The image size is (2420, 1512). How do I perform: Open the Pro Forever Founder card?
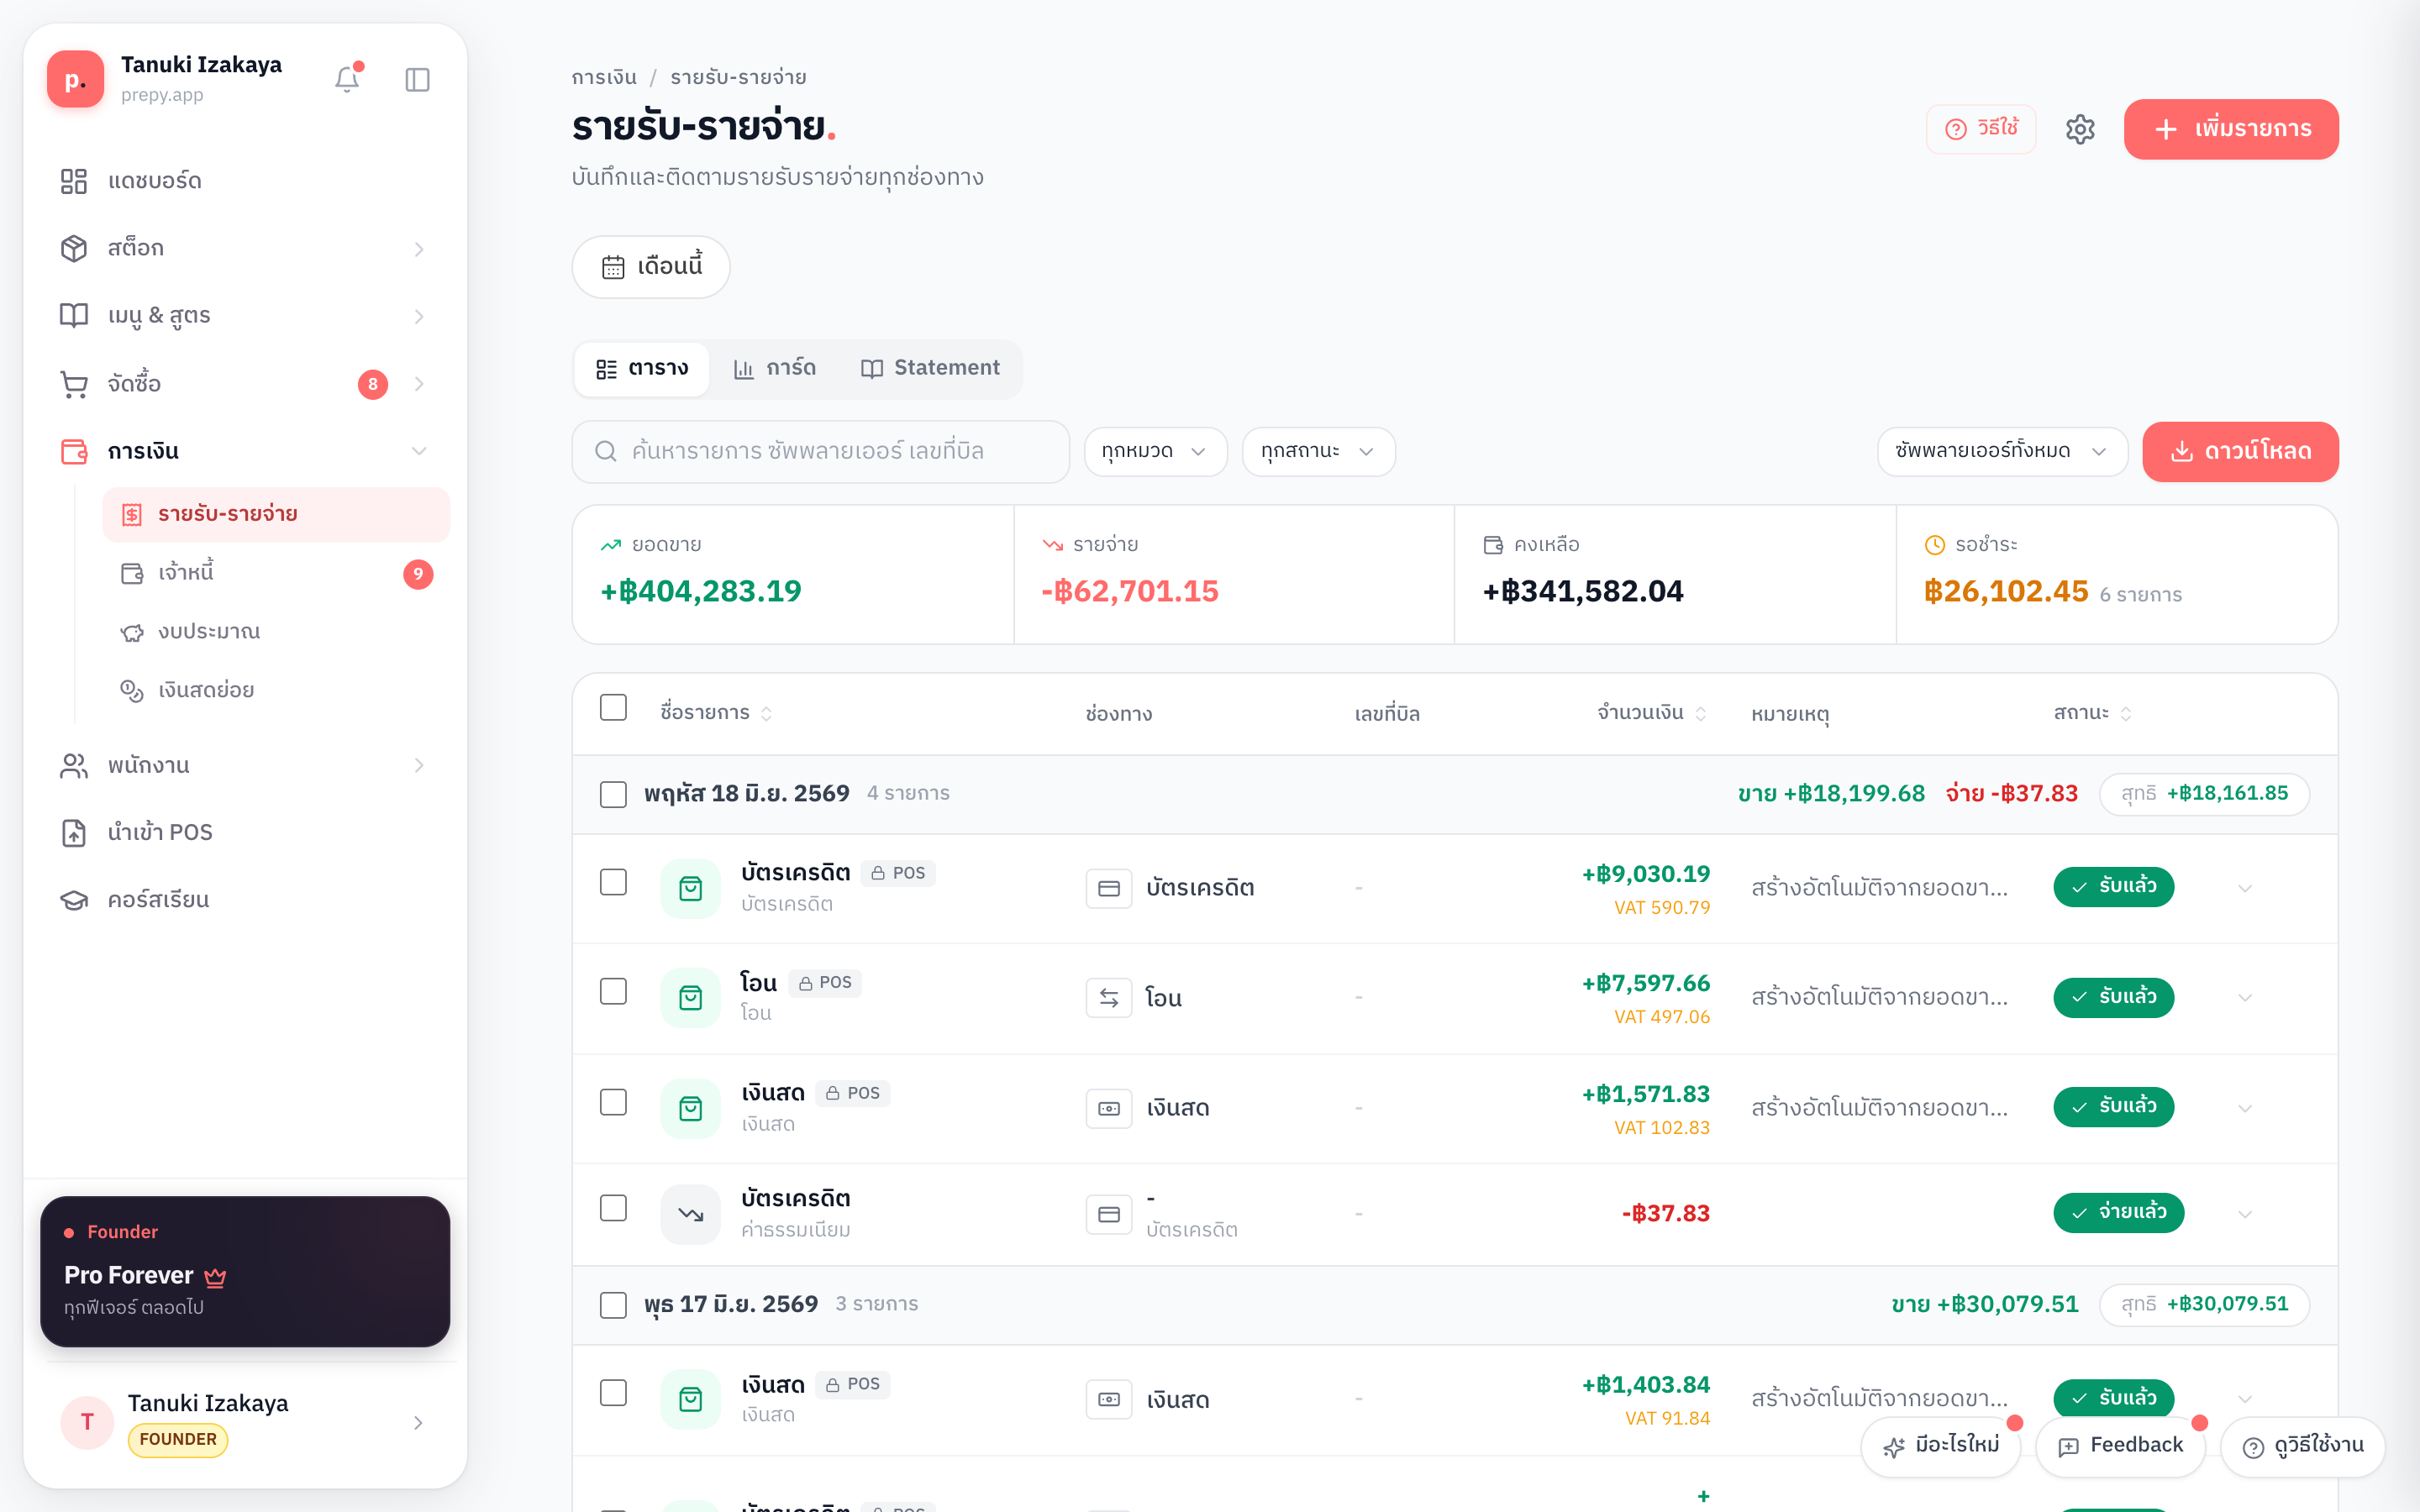click(x=245, y=1271)
